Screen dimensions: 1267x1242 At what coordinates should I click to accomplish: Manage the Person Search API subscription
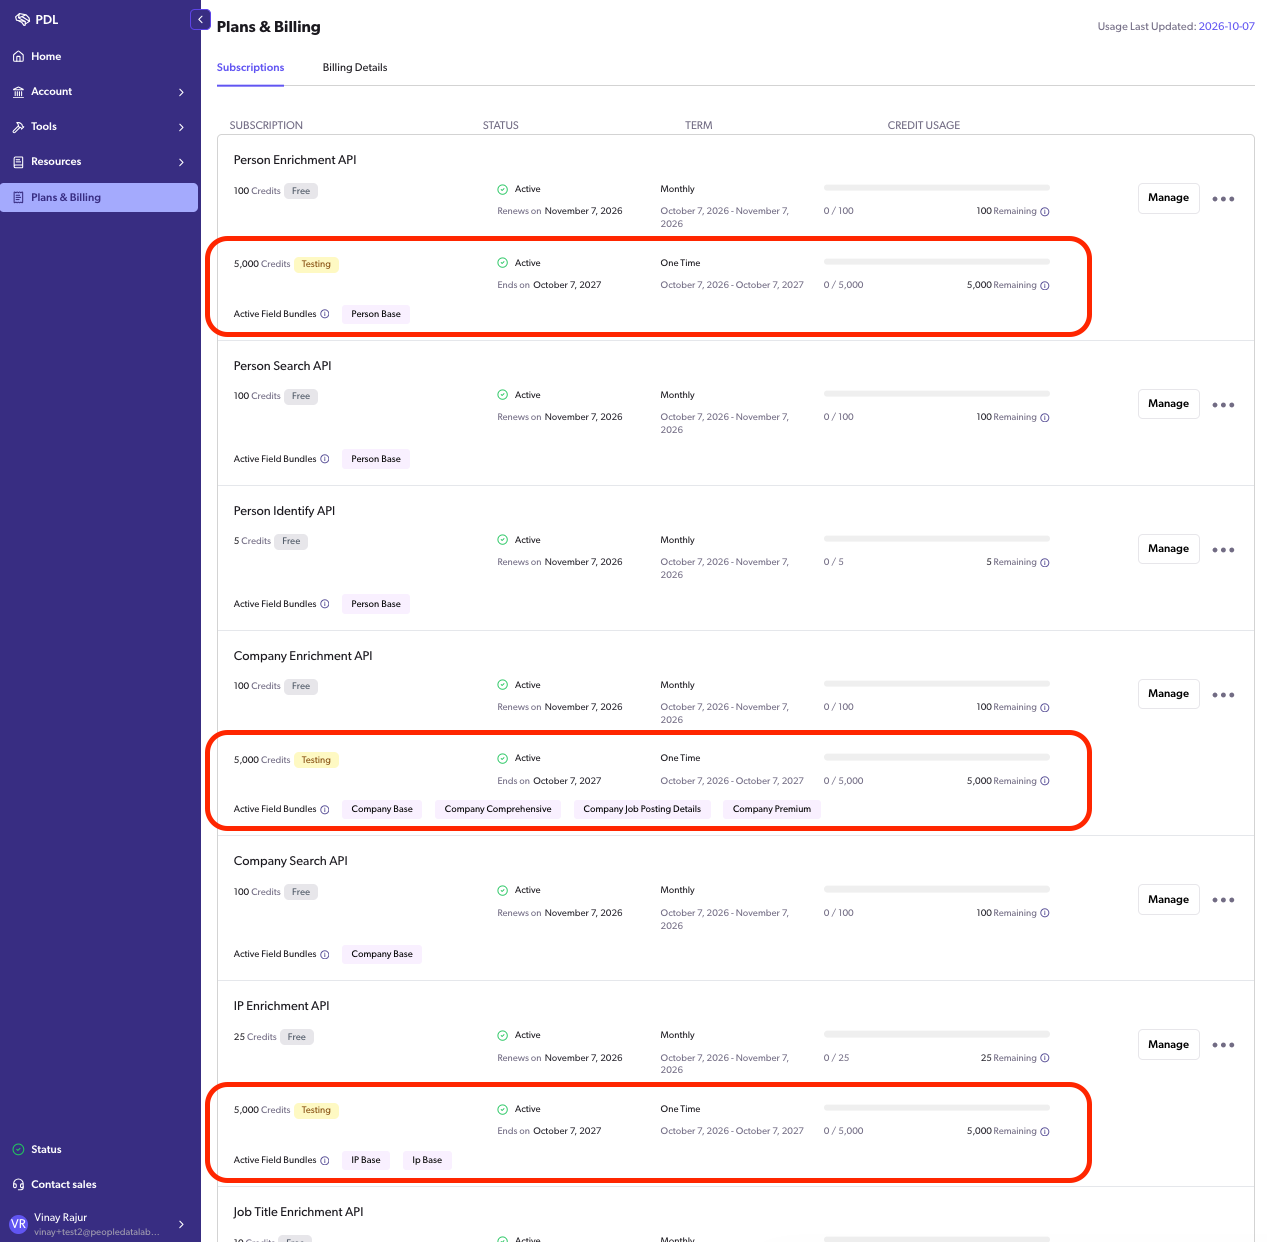pyautogui.click(x=1168, y=404)
